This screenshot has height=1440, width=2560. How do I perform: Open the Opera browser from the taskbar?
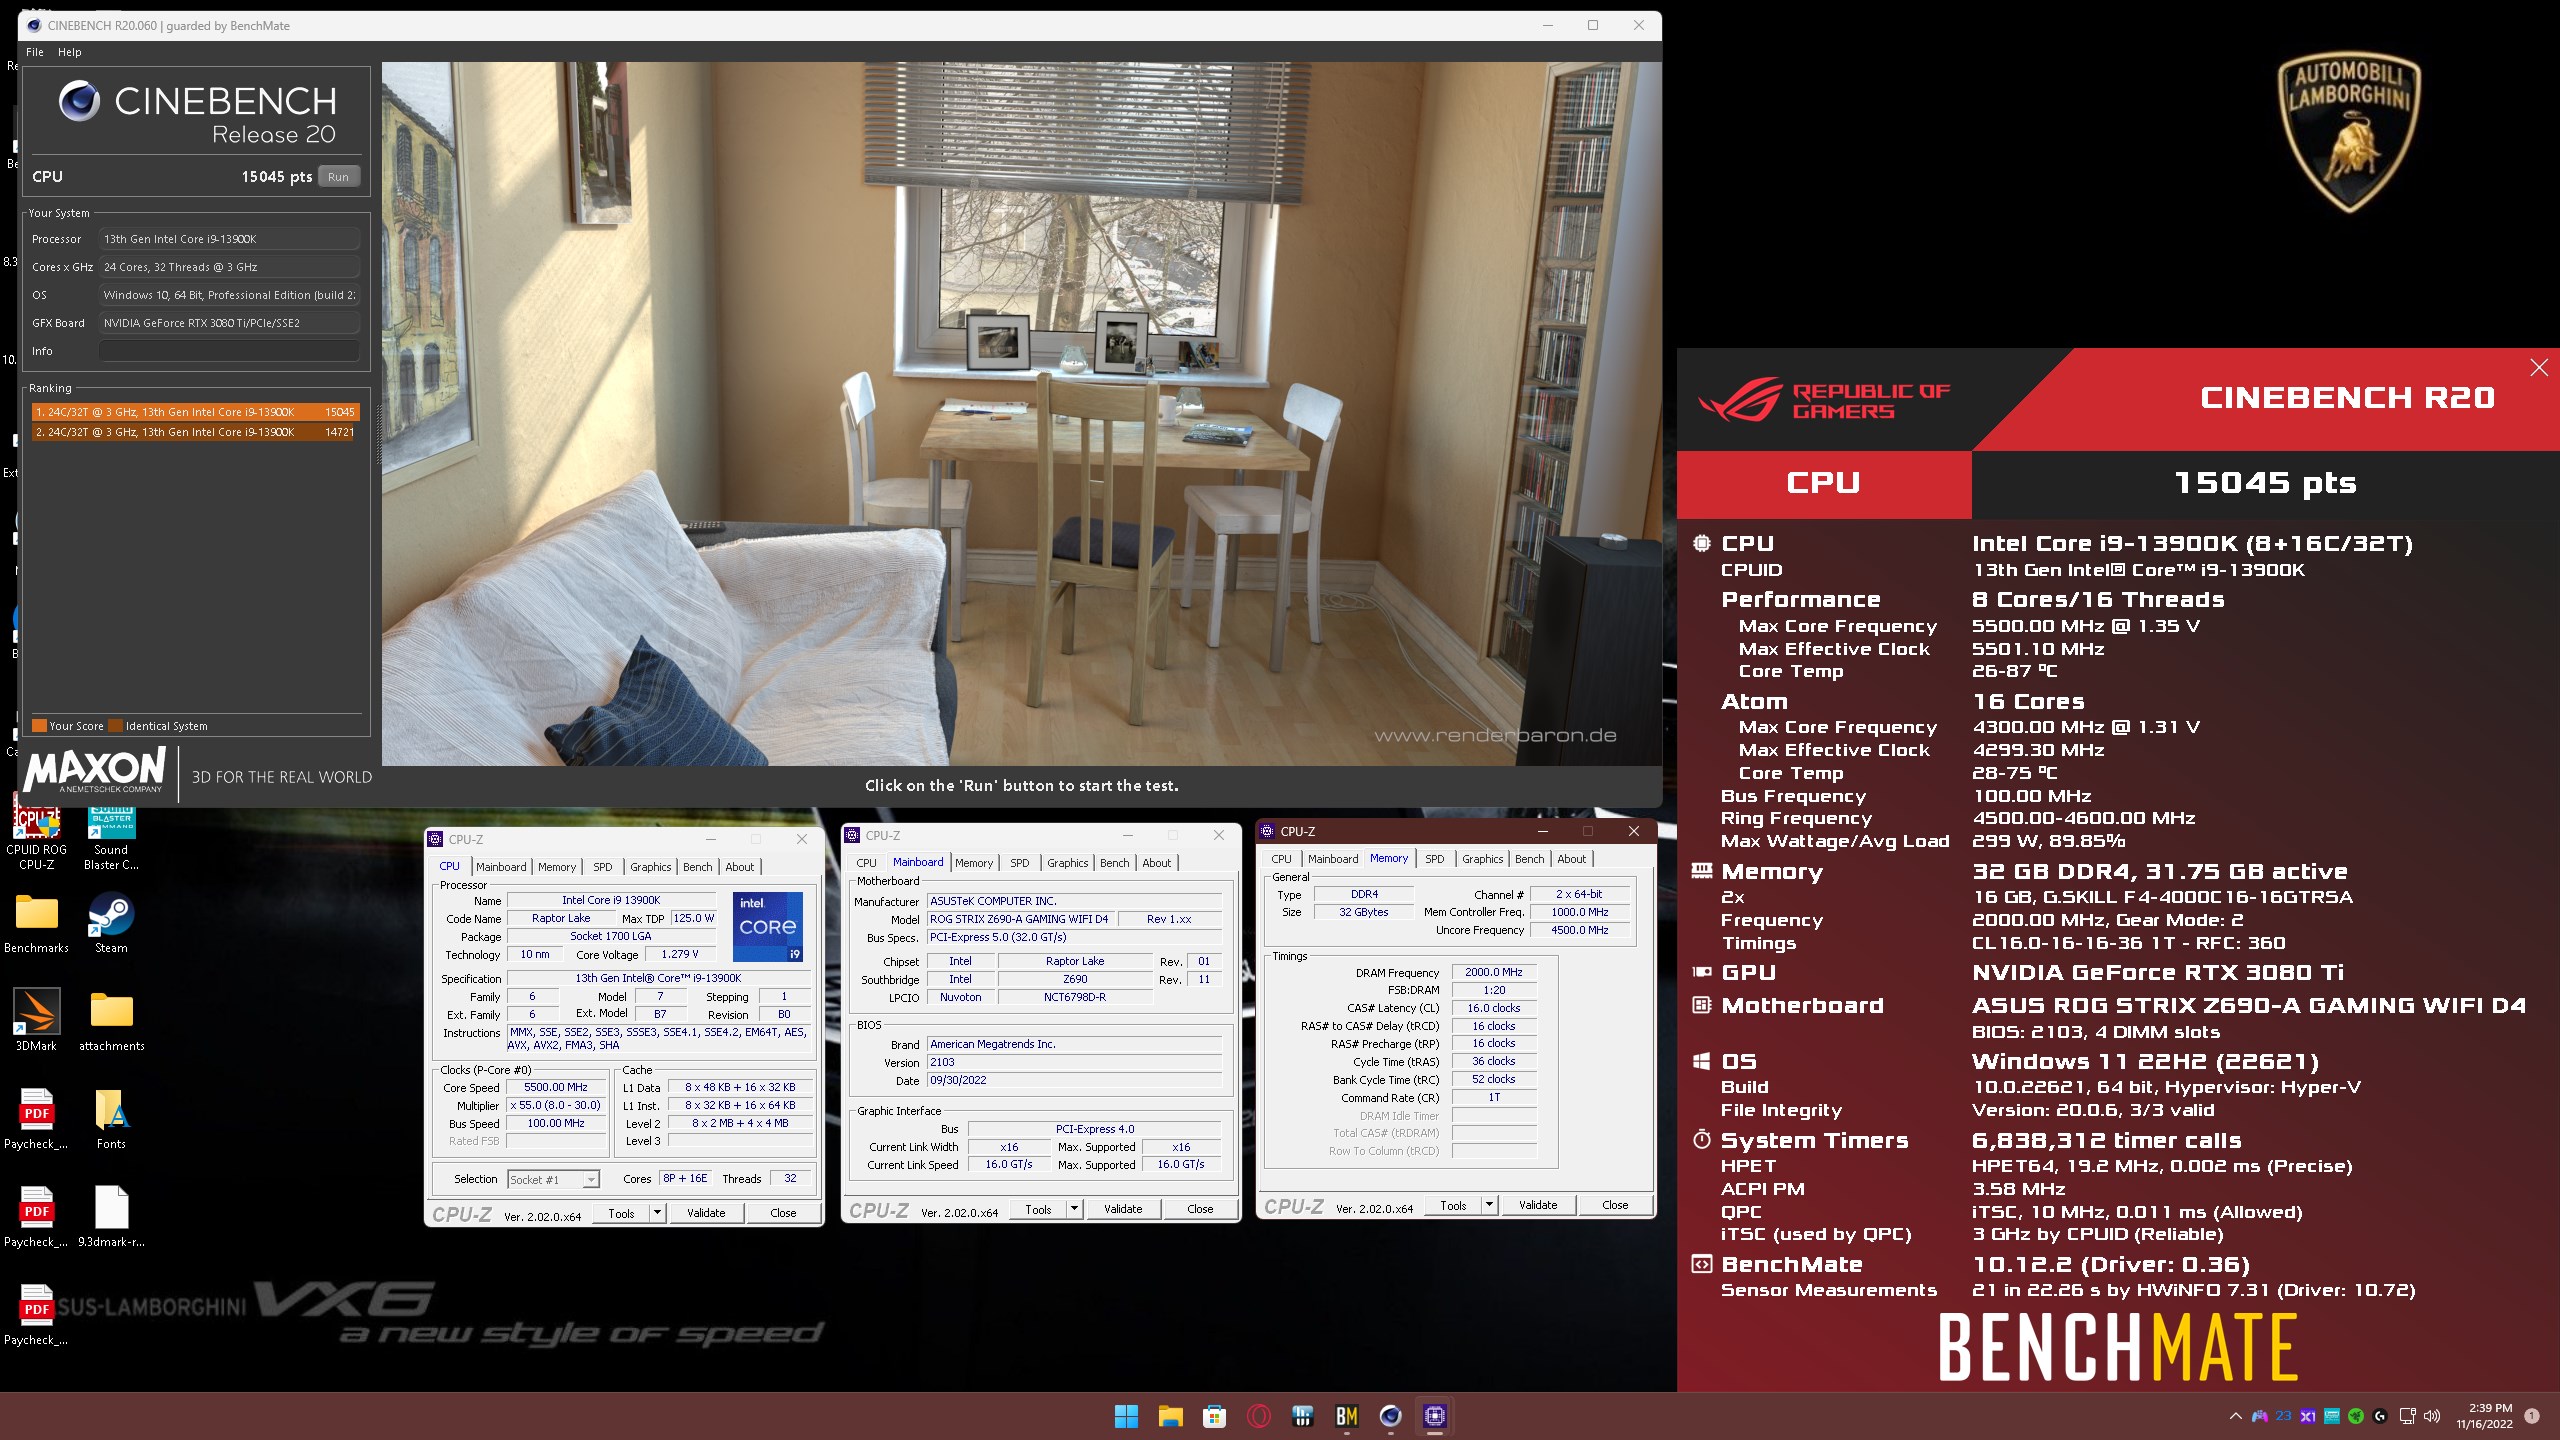coord(1258,1416)
